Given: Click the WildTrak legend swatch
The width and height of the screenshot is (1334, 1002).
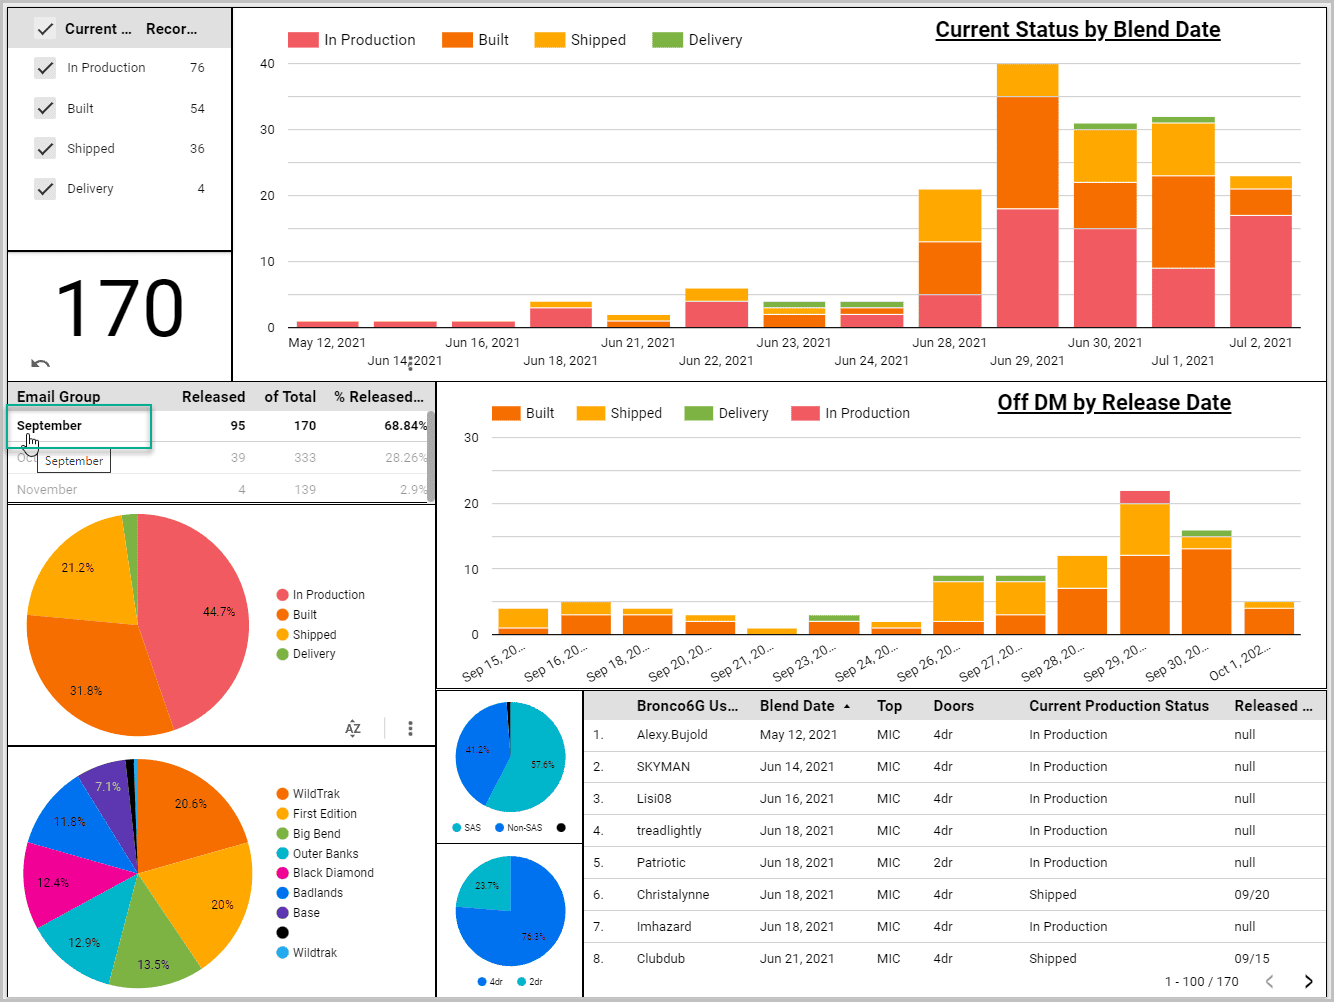Looking at the screenshot, I should coord(283,794).
